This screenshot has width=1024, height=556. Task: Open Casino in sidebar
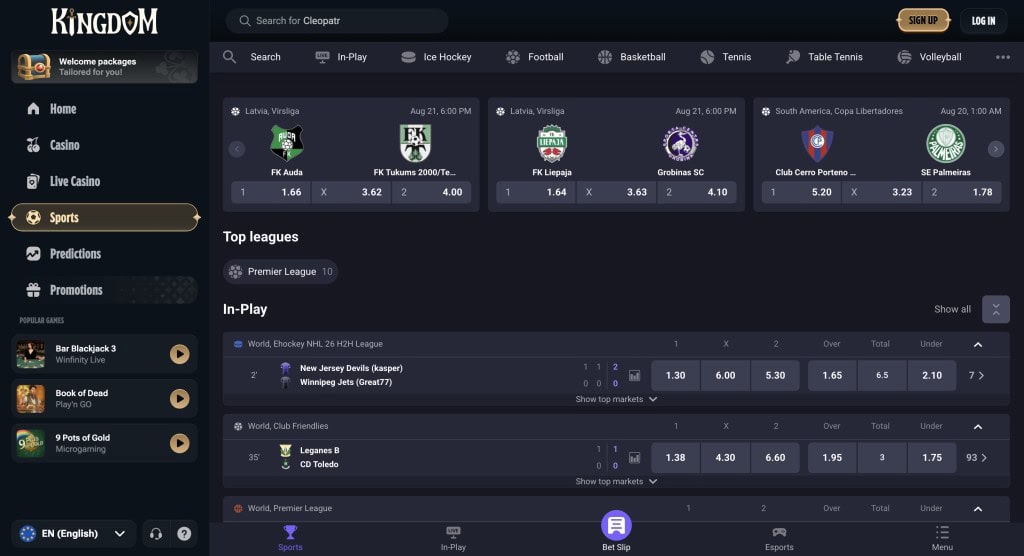[x=104, y=145]
